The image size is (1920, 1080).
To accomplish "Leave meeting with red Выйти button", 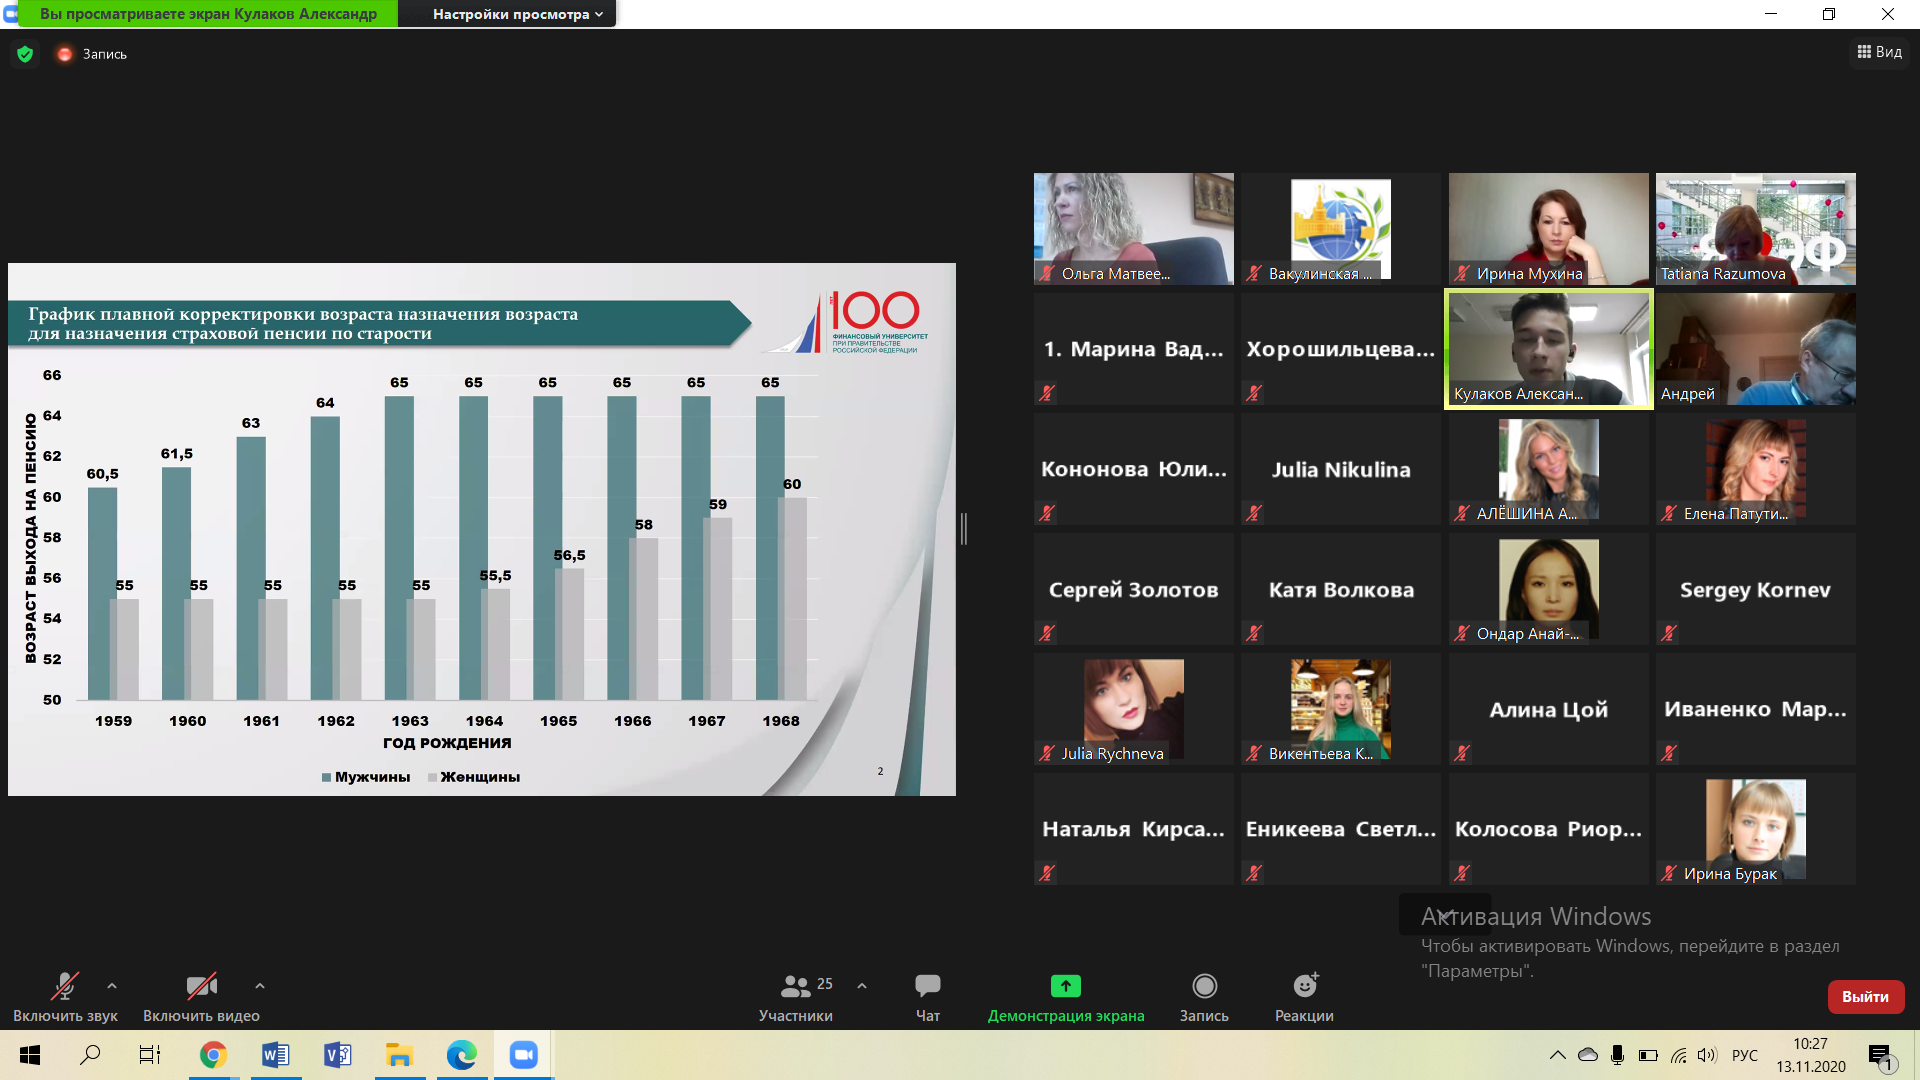I will coord(1866,997).
